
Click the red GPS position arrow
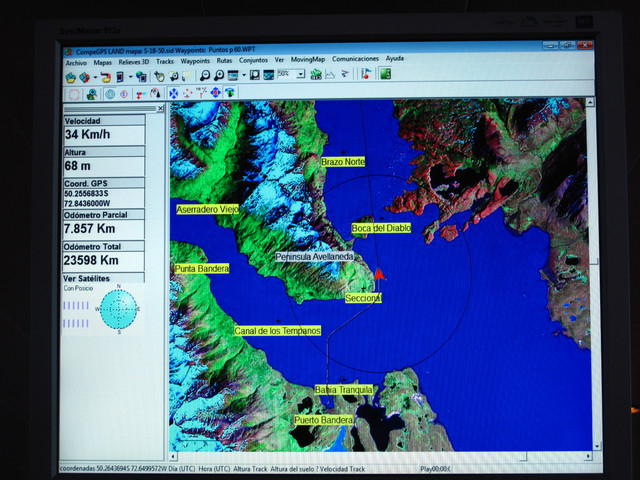[379, 274]
